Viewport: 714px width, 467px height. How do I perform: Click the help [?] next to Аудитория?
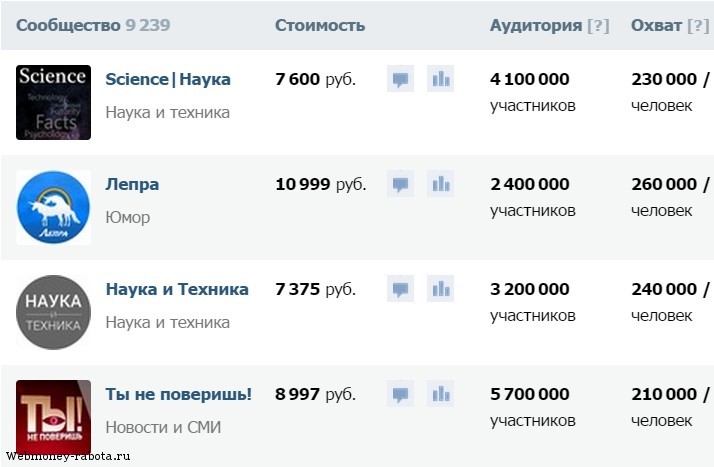coord(598,26)
